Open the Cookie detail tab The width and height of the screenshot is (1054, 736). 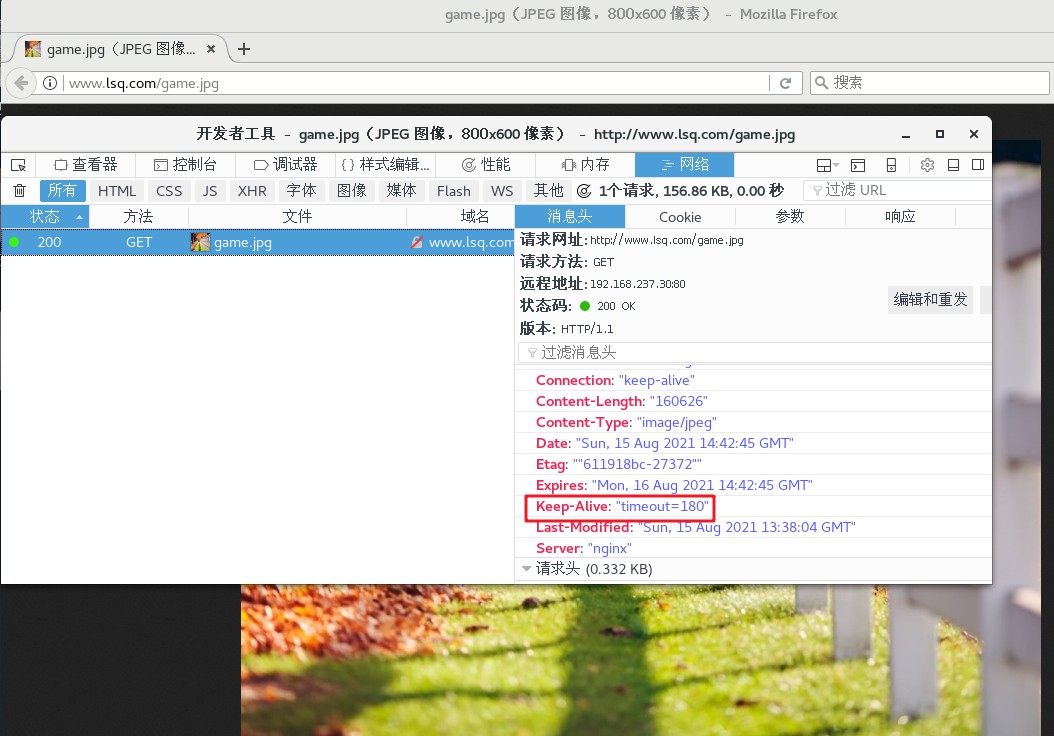680,216
